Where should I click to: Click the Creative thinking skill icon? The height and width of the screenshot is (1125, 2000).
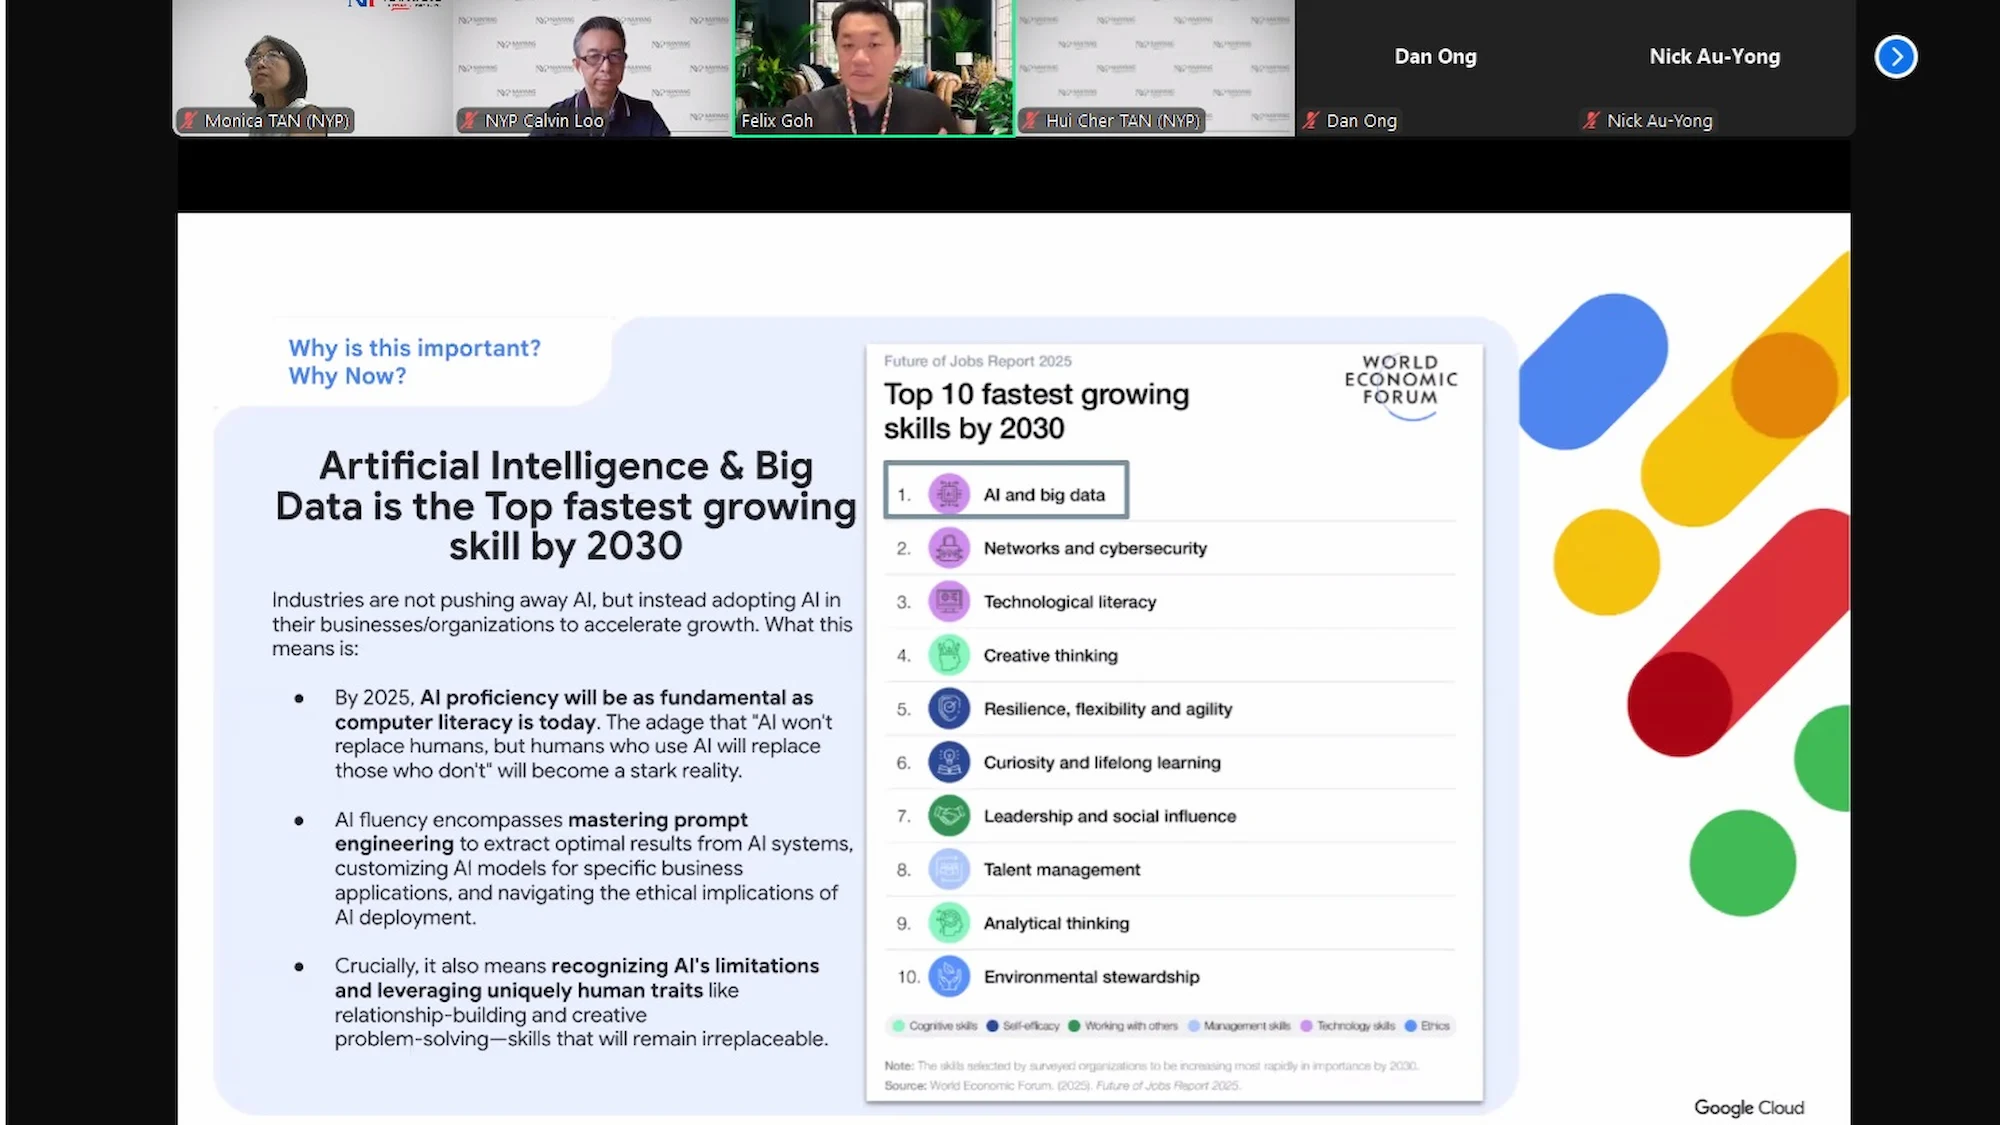tap(948, 655)
